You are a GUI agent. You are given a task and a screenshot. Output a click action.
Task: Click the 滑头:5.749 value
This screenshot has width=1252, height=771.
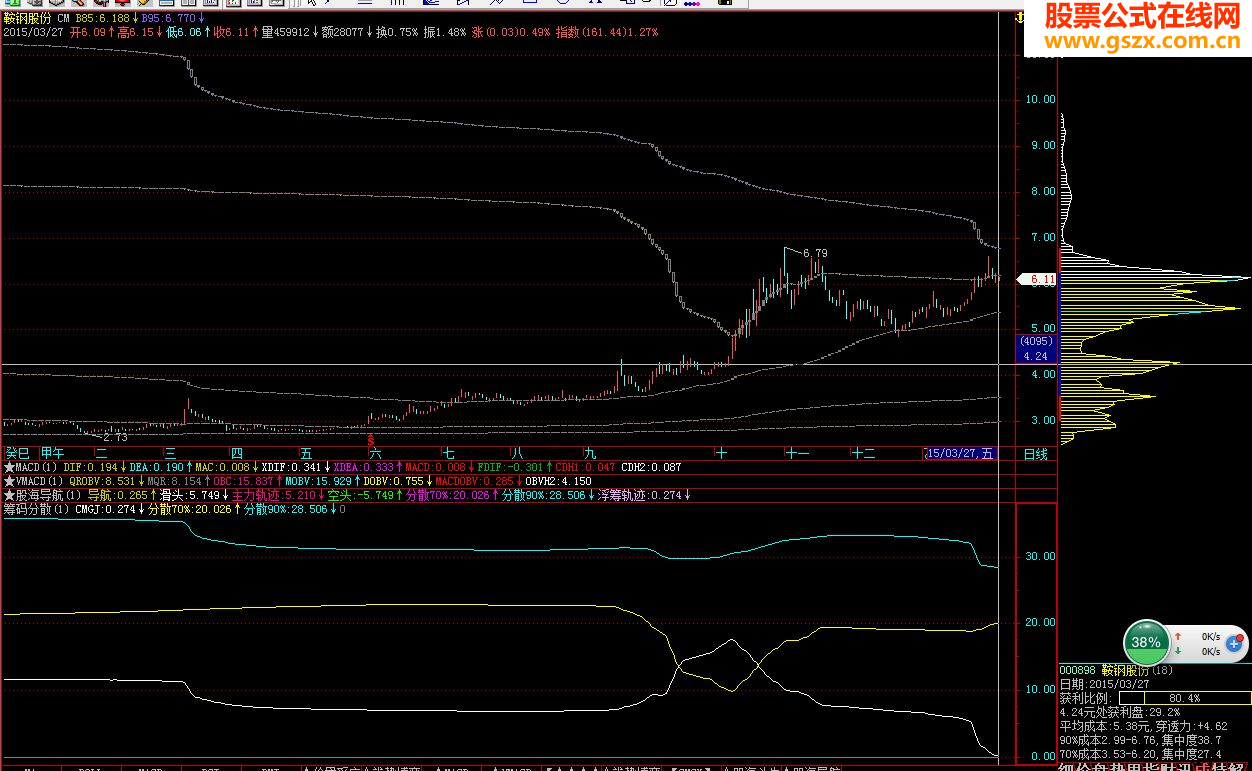click(189, 495)
